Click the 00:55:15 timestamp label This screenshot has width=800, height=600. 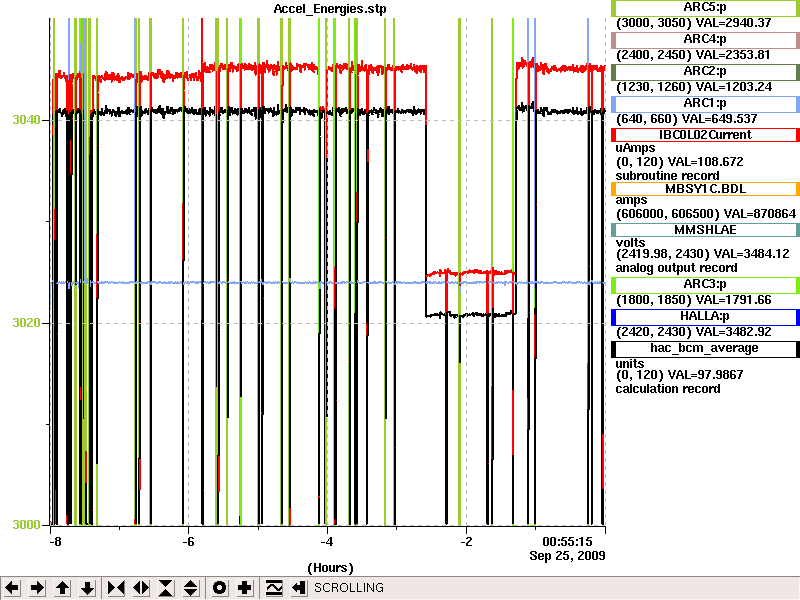click(567, 542)
